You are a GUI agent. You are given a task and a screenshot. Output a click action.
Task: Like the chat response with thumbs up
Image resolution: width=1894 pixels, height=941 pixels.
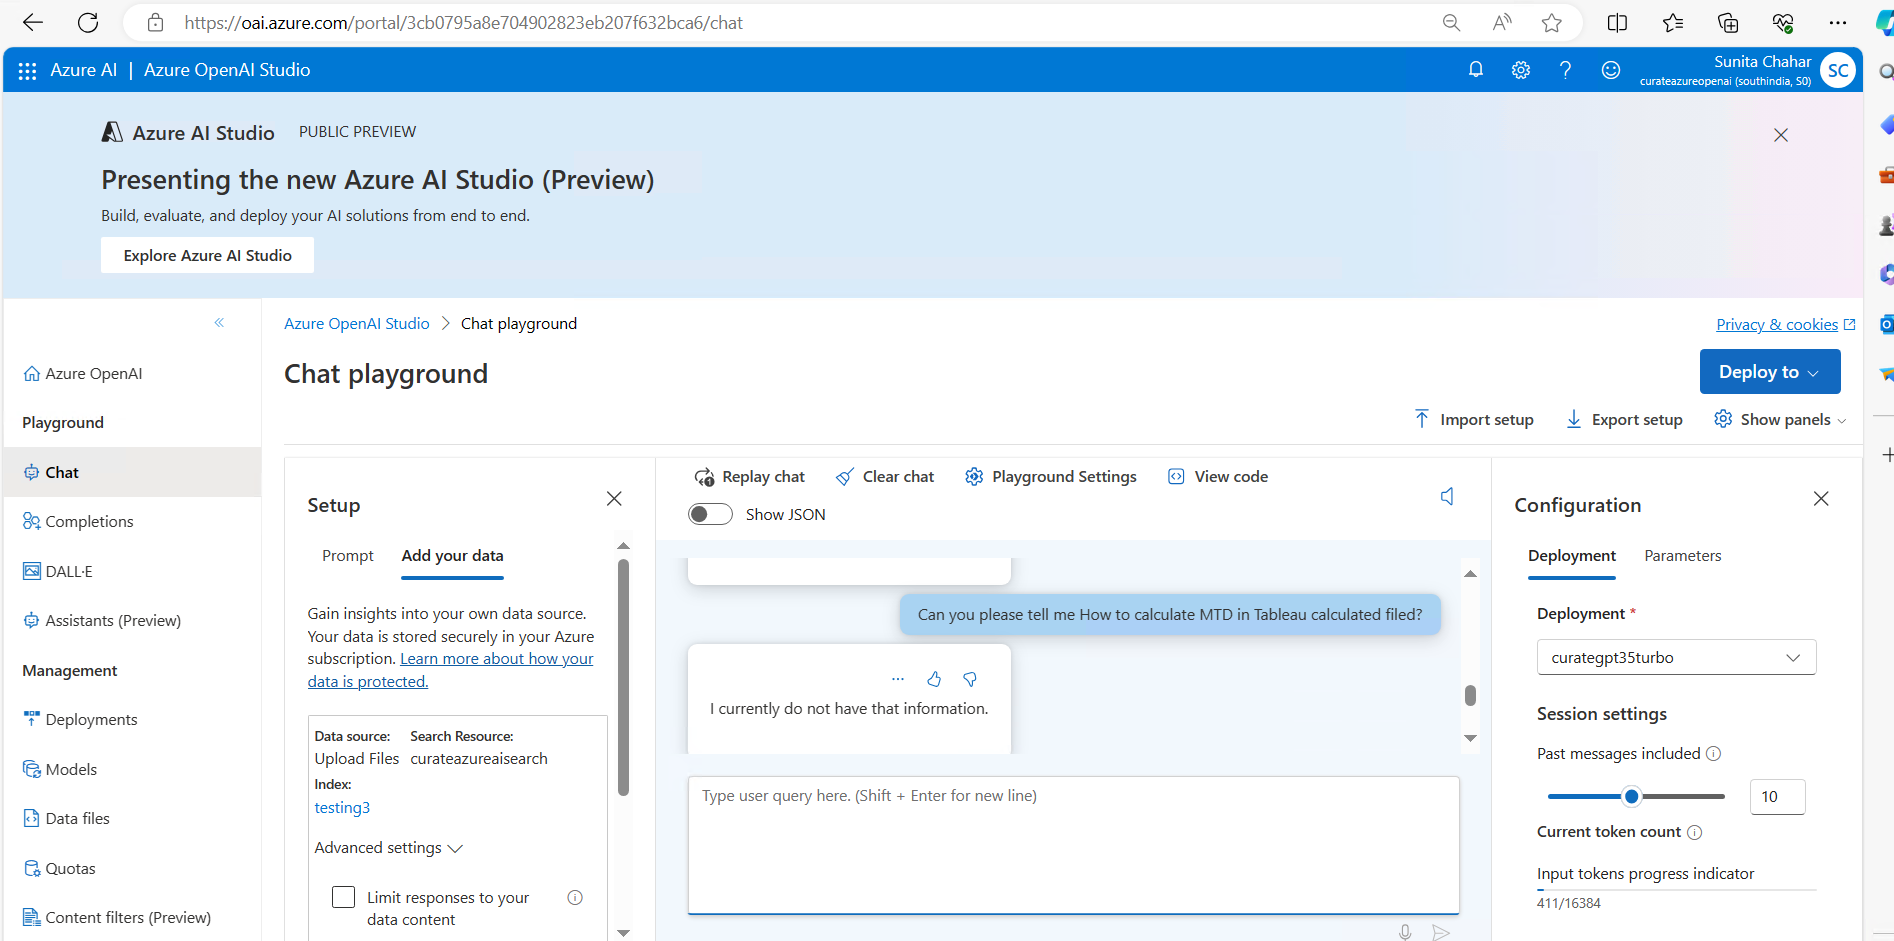934,679
